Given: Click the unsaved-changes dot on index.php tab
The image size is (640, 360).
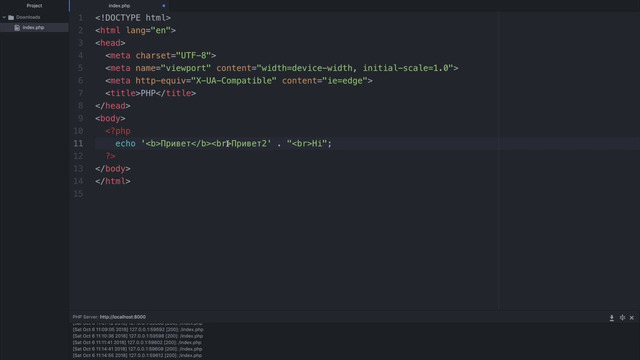Looking at the screenshot, I should point(164,6).
